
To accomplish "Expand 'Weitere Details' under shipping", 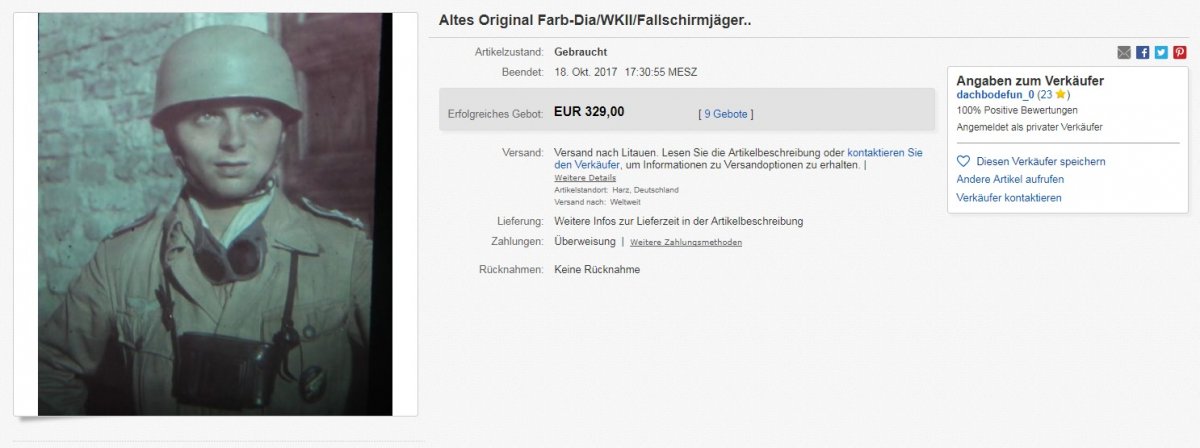I will [585, 178].
